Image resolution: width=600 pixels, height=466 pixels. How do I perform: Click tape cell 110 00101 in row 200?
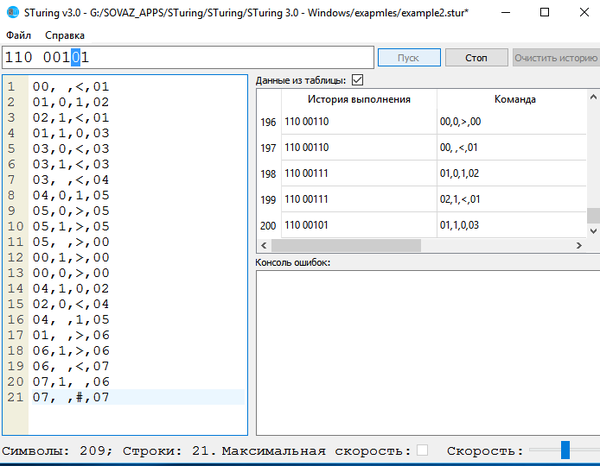[x=359, y=225]
